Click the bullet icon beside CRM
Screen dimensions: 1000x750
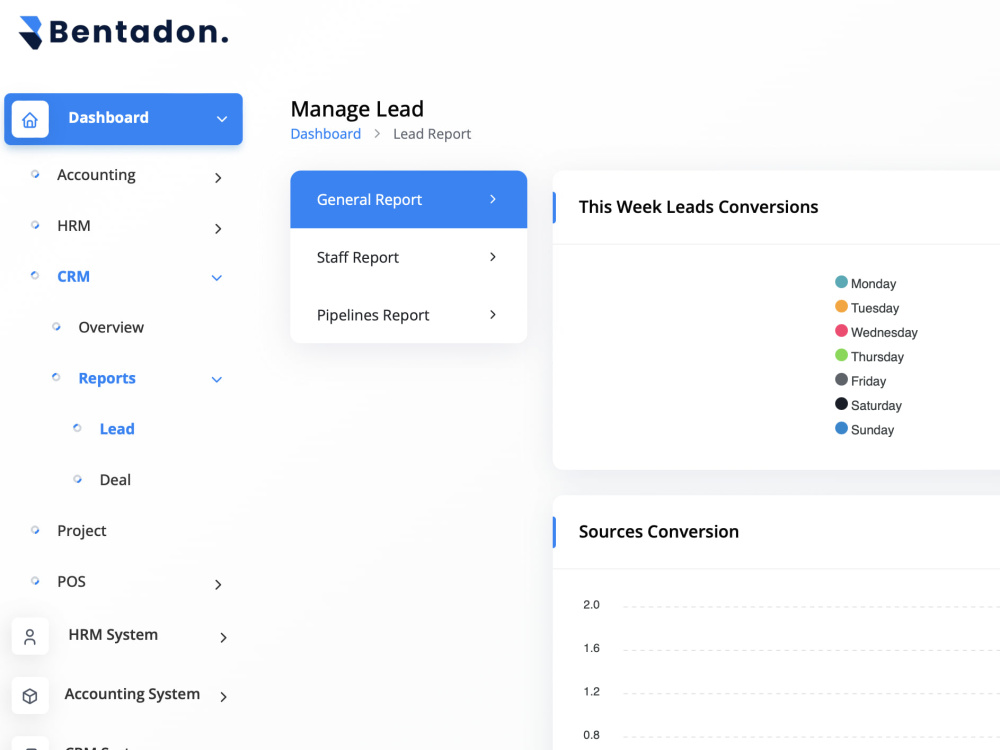[35, 276]
